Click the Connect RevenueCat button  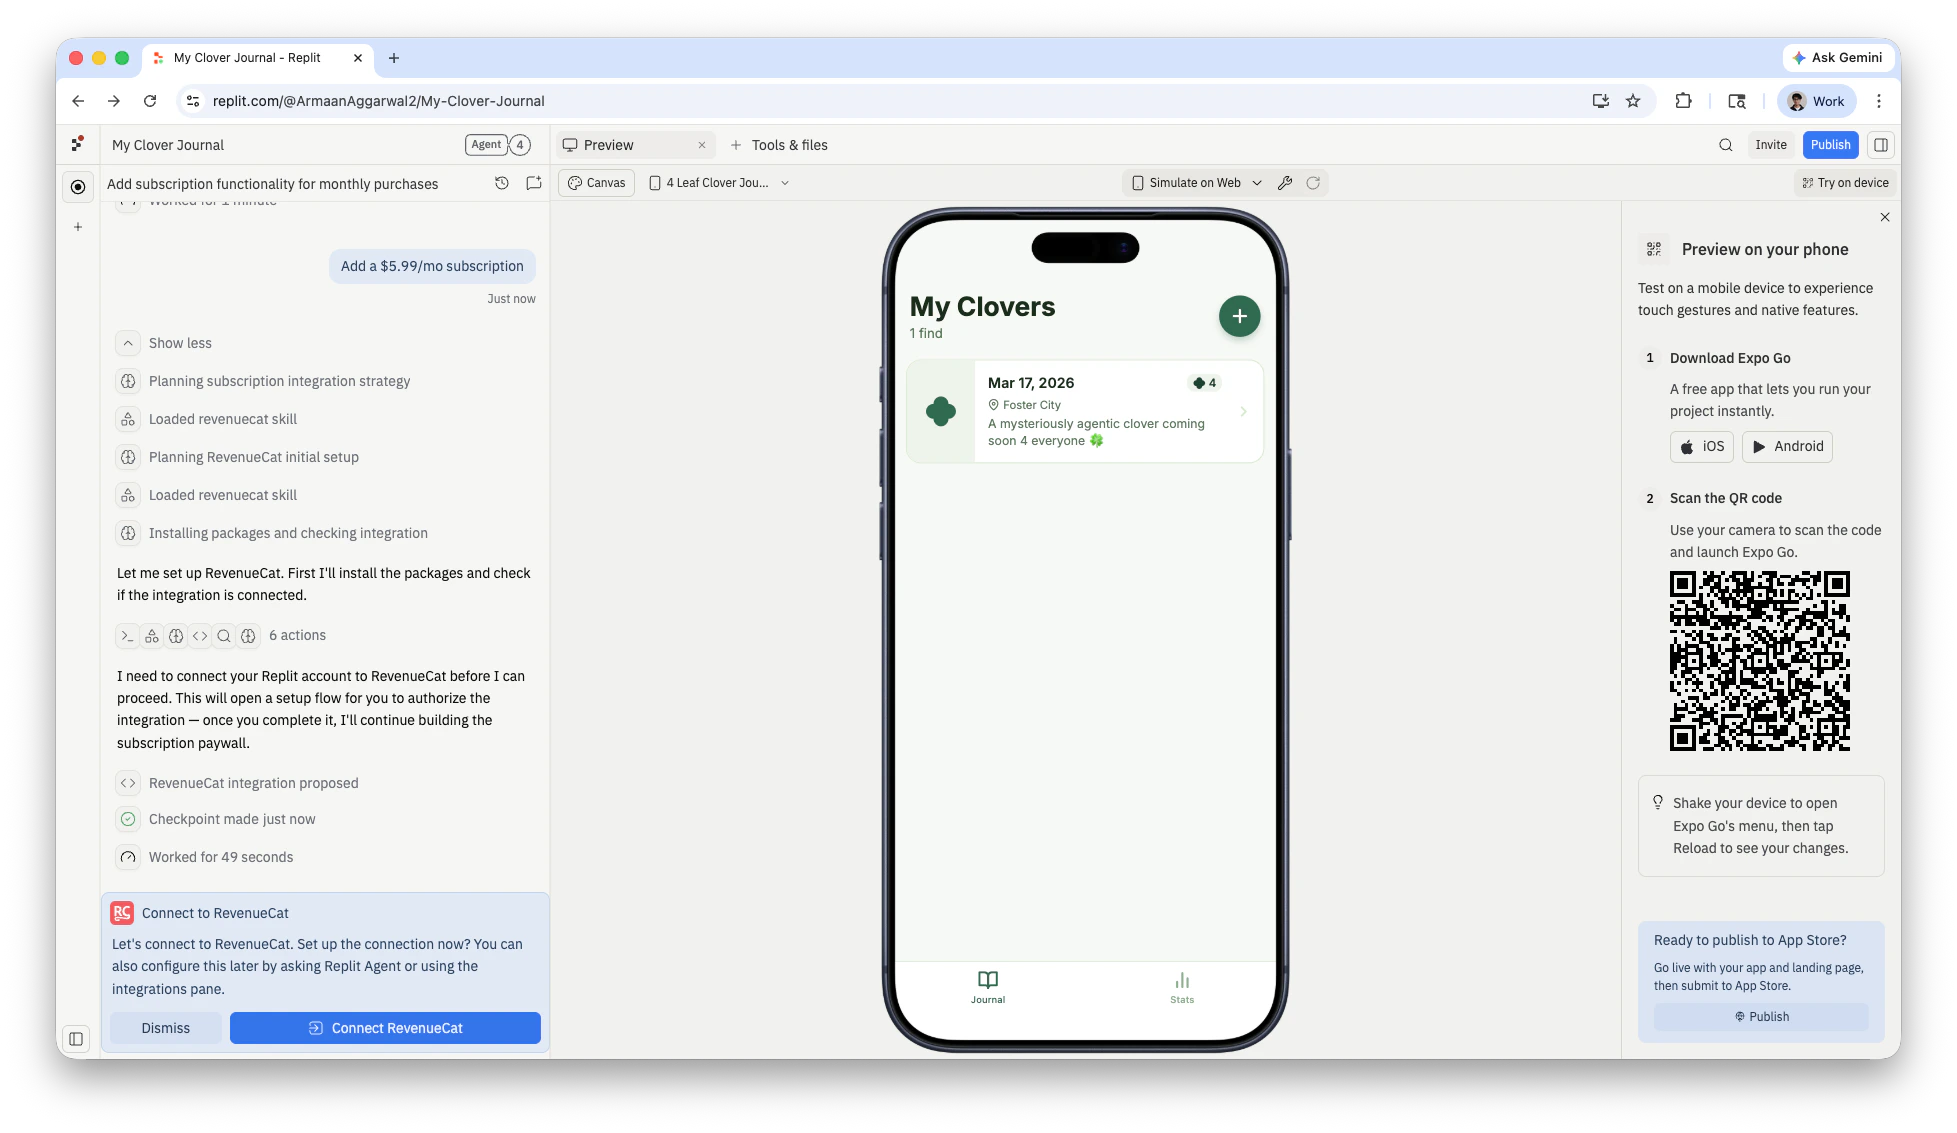point(385,1028)
